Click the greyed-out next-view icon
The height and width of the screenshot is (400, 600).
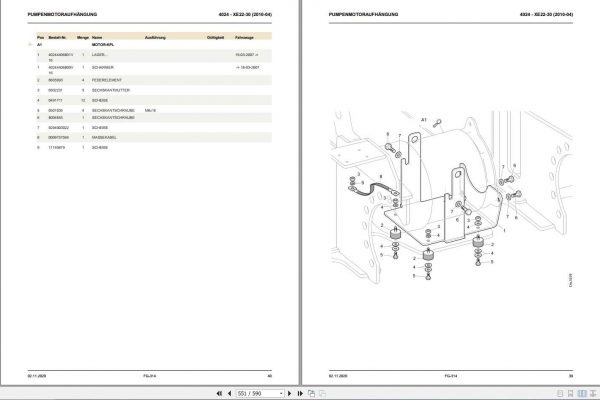point(323,393)
